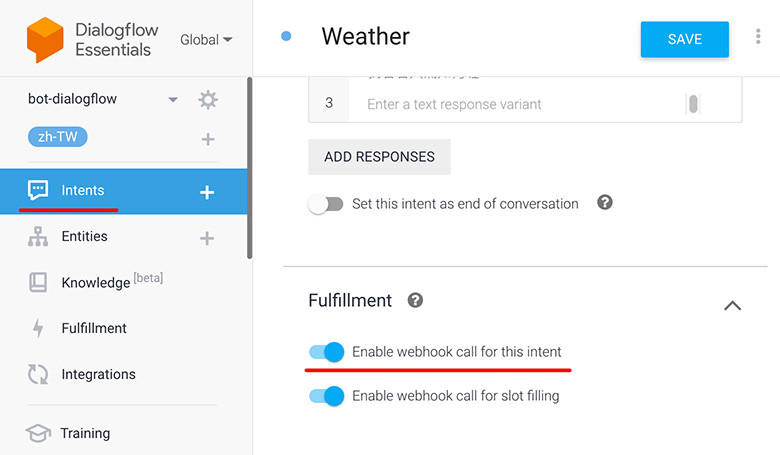Go to Integrations in the sidebar
This screenshot has width=780, height=455.
point(98,374)
